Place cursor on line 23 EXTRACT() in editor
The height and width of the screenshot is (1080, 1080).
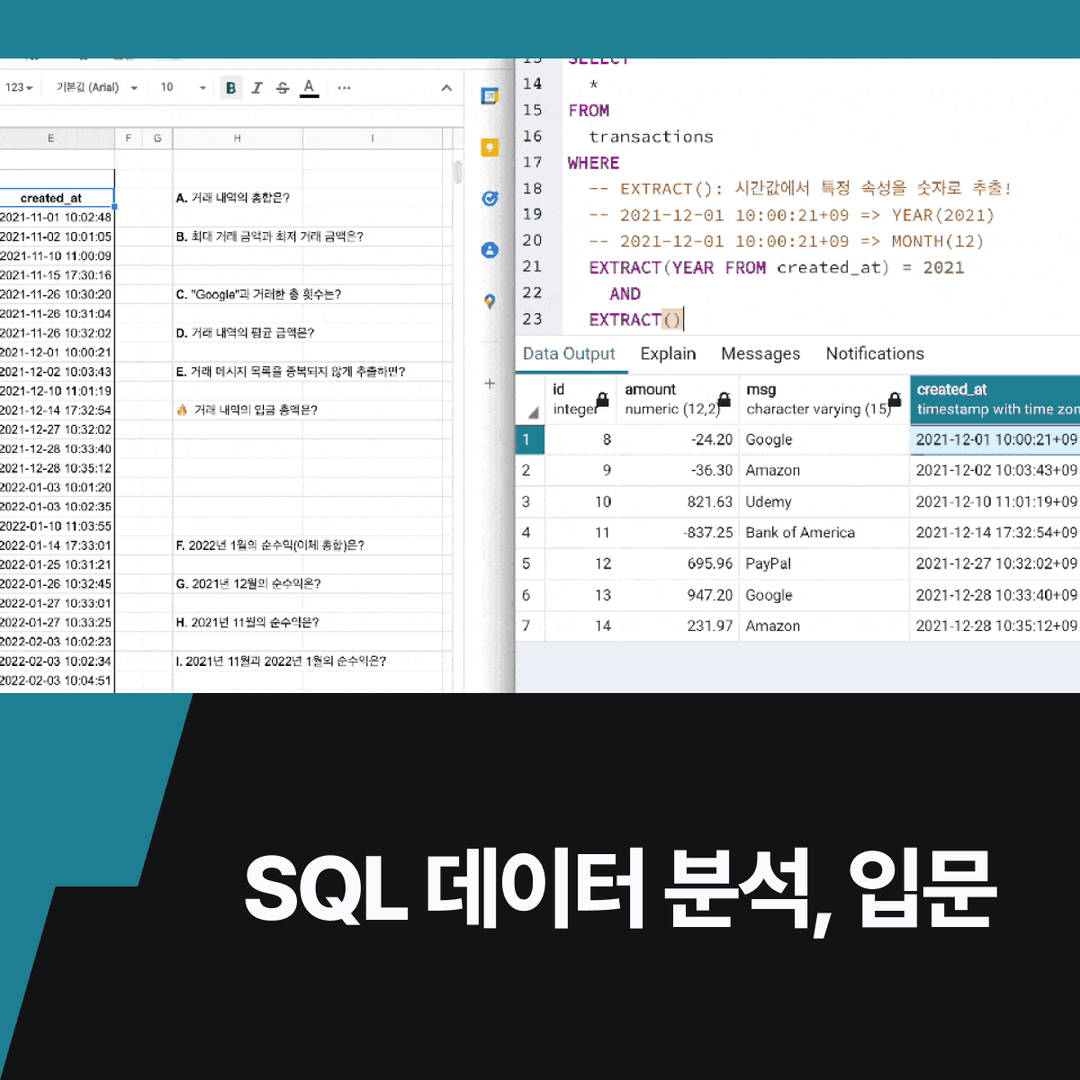pyautogui.click(x=634, y=320)
